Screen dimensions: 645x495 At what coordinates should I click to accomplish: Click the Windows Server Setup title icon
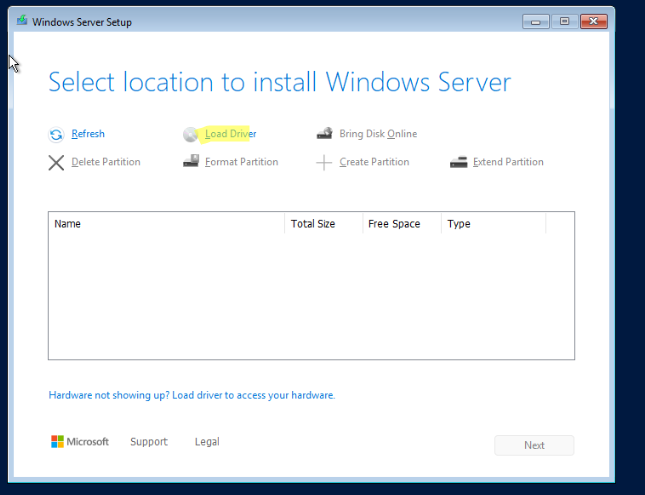22,21
